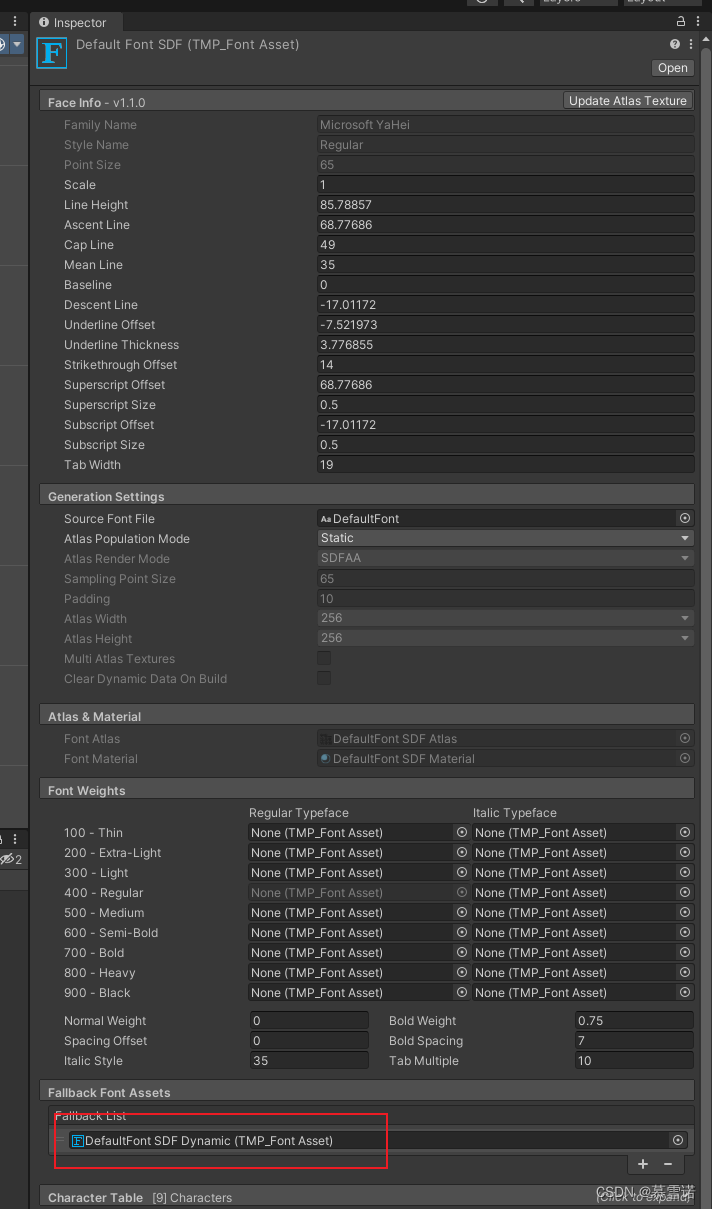
Task: Click the plus button under Fallback List
Action: coord(642,1164)
